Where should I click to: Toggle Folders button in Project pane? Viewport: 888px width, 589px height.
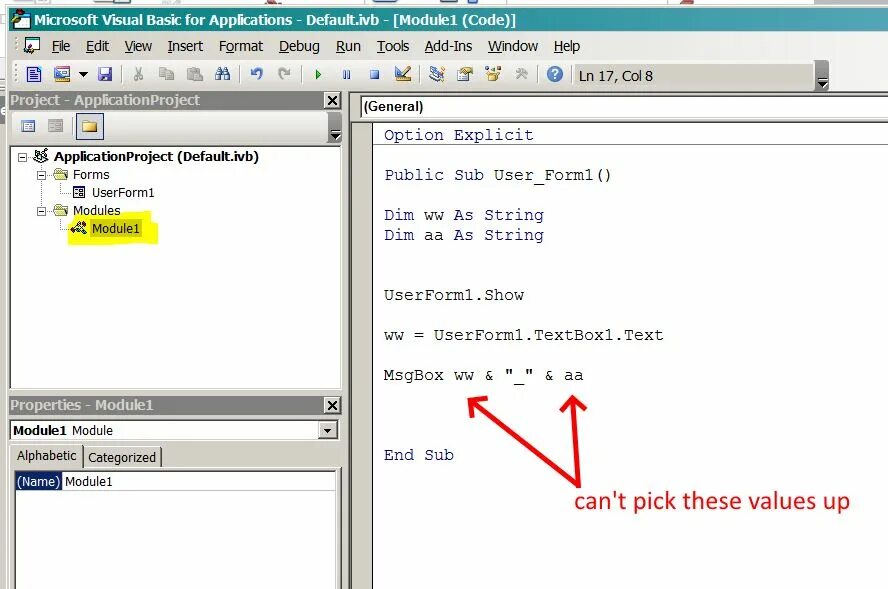click(x=89, y=126)
